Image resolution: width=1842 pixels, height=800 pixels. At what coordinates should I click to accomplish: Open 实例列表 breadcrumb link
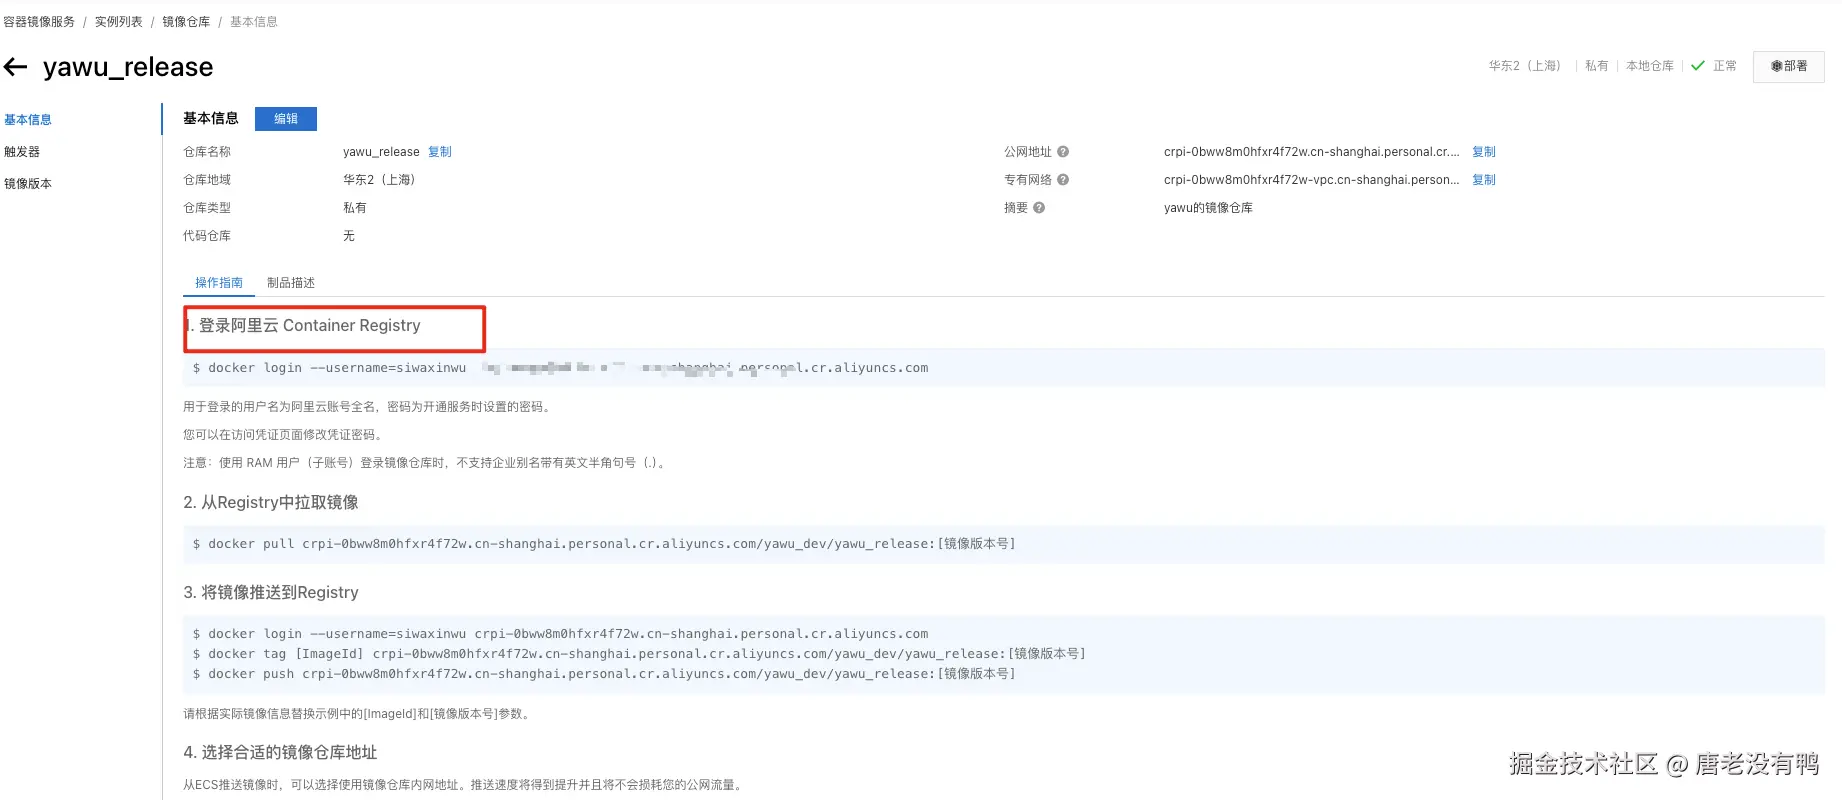[119, 22]
